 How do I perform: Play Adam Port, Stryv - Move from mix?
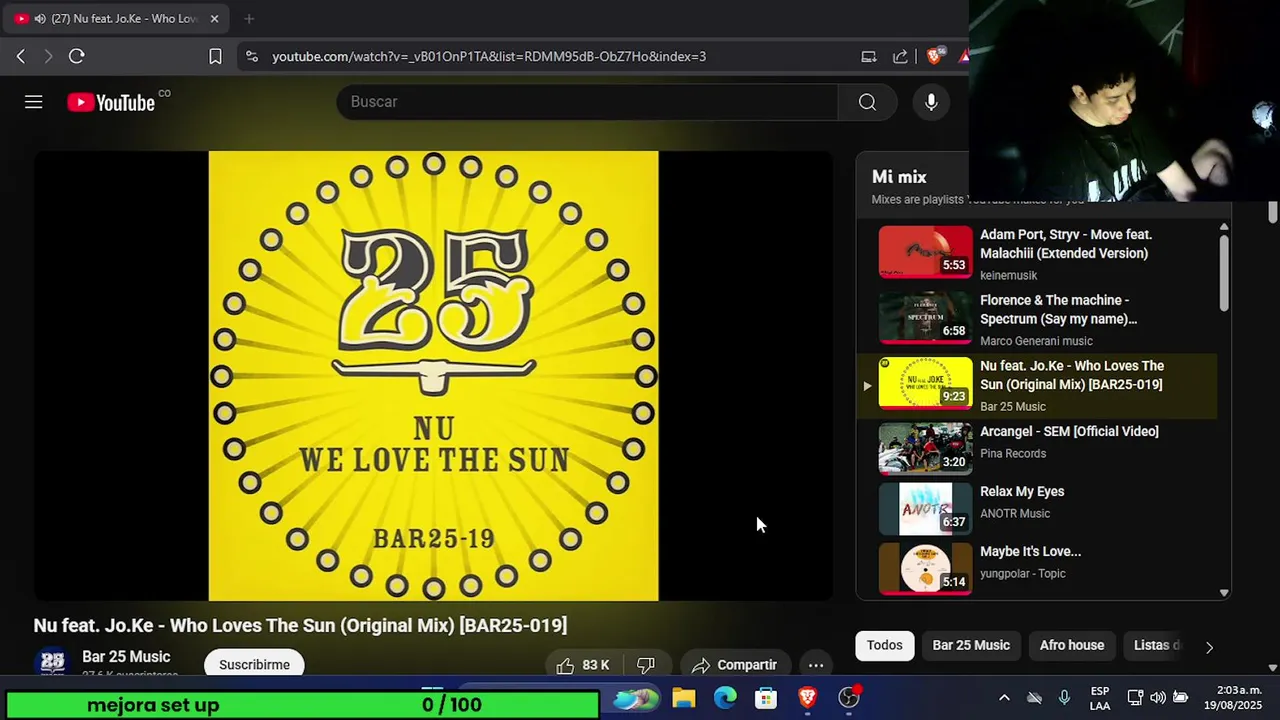click(x=1066, y=244)
